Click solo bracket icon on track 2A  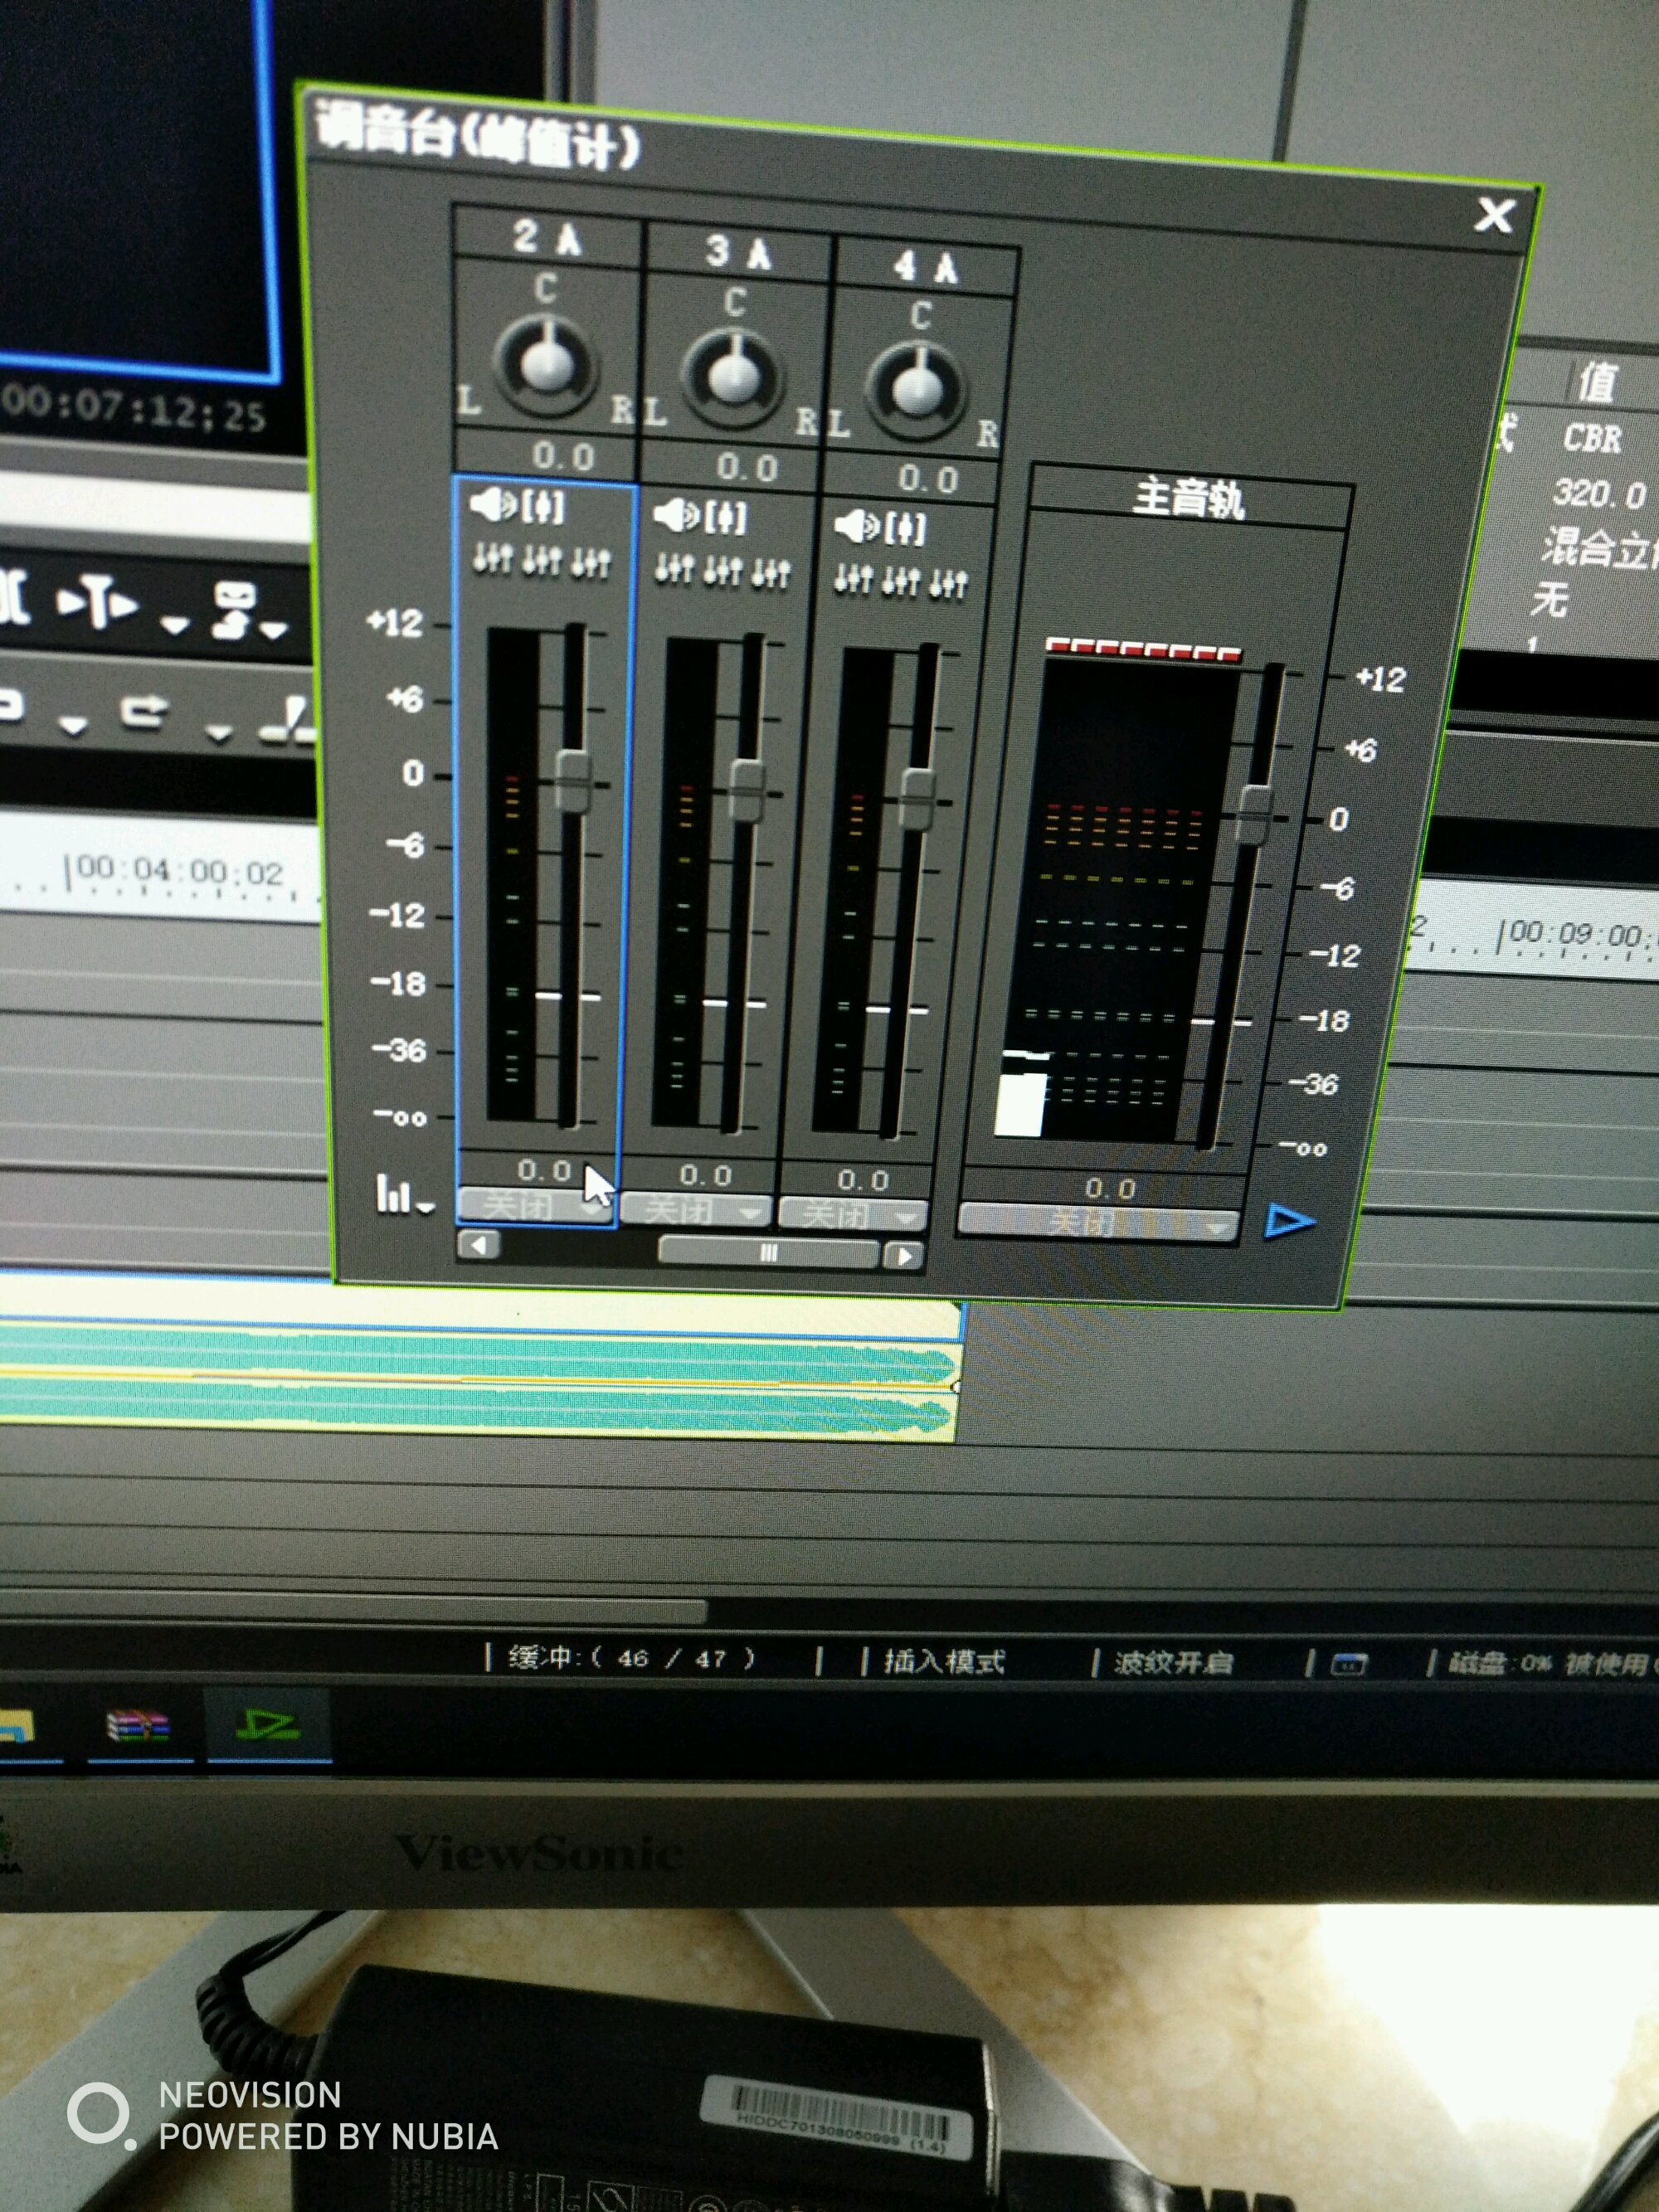click(x=544, y=508)
